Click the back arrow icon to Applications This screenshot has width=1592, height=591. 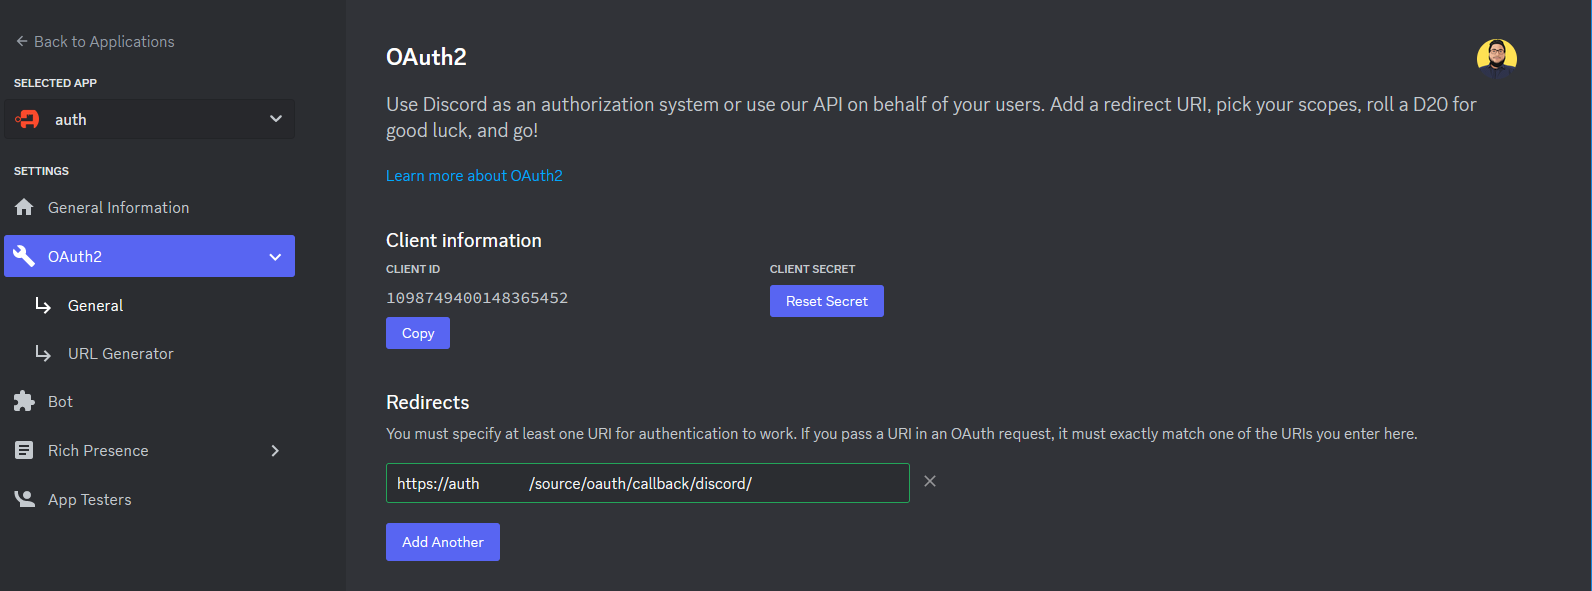coord(21,42)
